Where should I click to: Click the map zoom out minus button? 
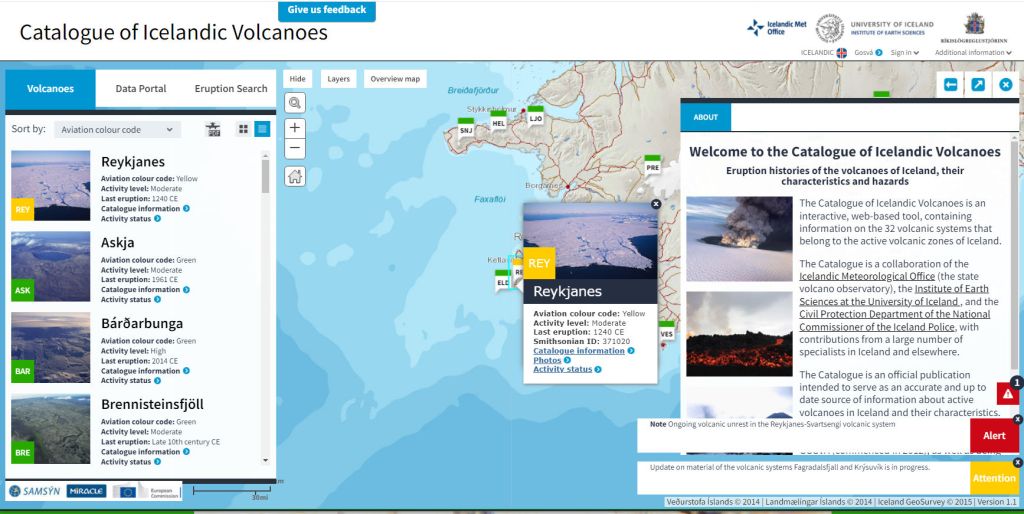(x=295, y=149)
